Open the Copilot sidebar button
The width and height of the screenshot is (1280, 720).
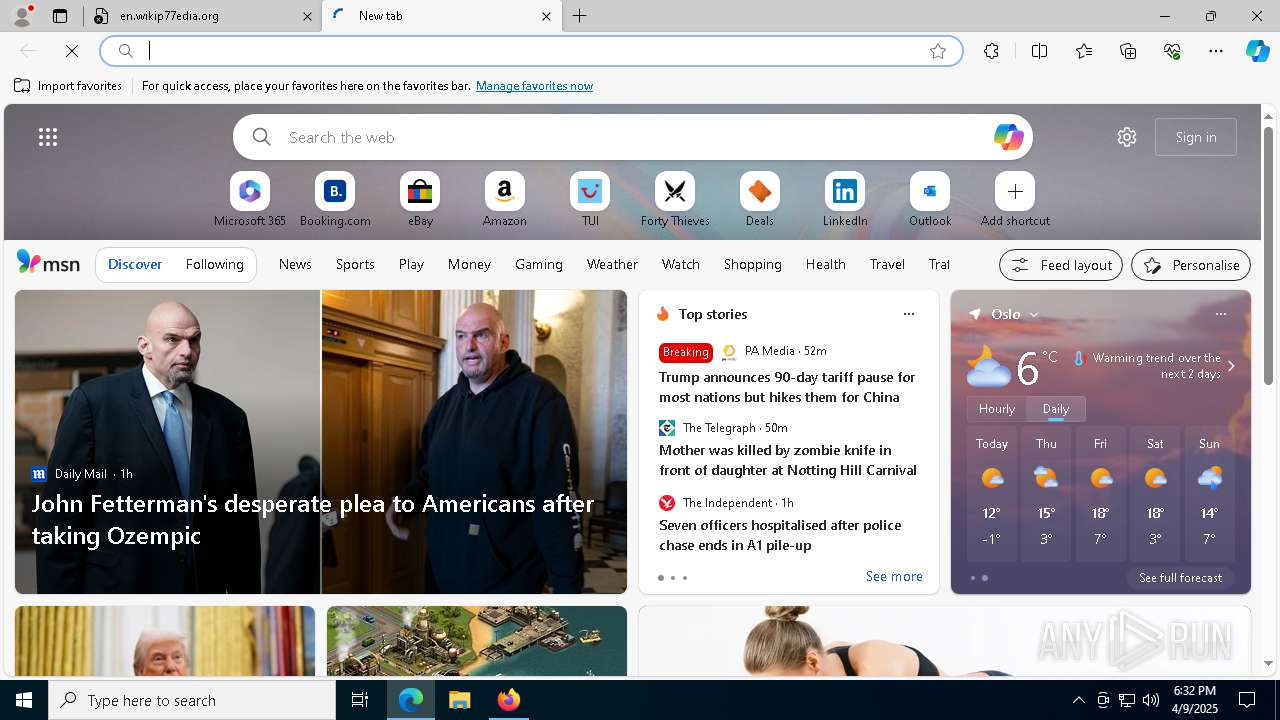[1258, 51]
